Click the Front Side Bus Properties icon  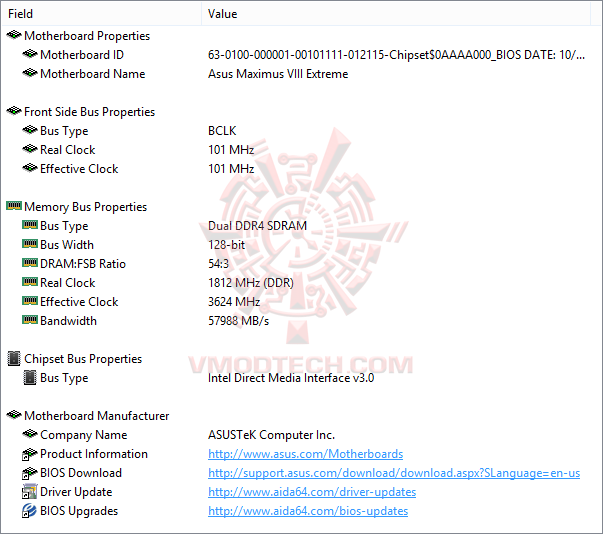[14, 111]
